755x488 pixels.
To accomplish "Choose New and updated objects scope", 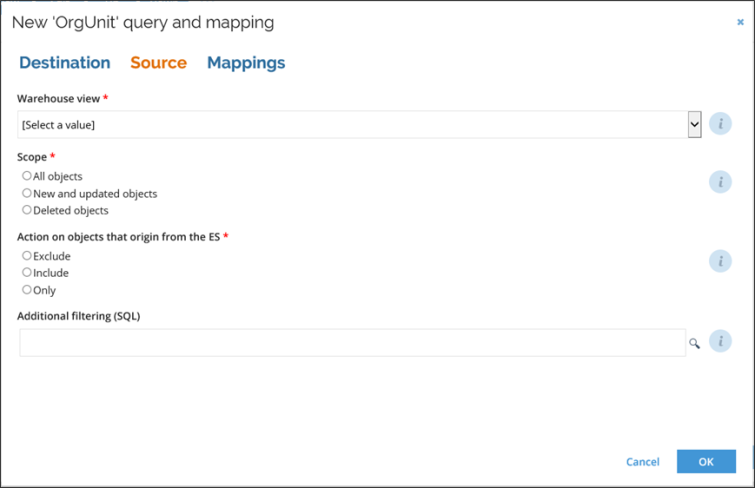I will [x=27, y=193].
